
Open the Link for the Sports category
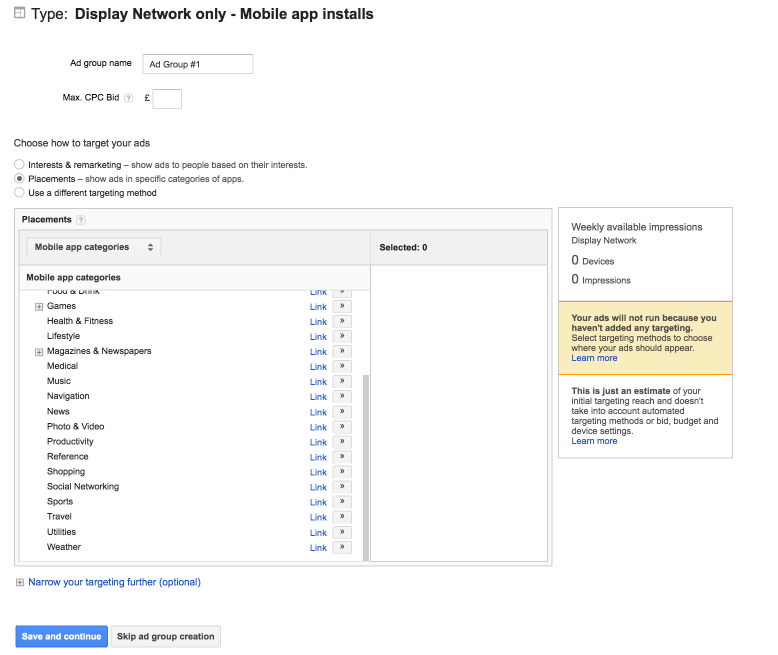coord(318,502)
